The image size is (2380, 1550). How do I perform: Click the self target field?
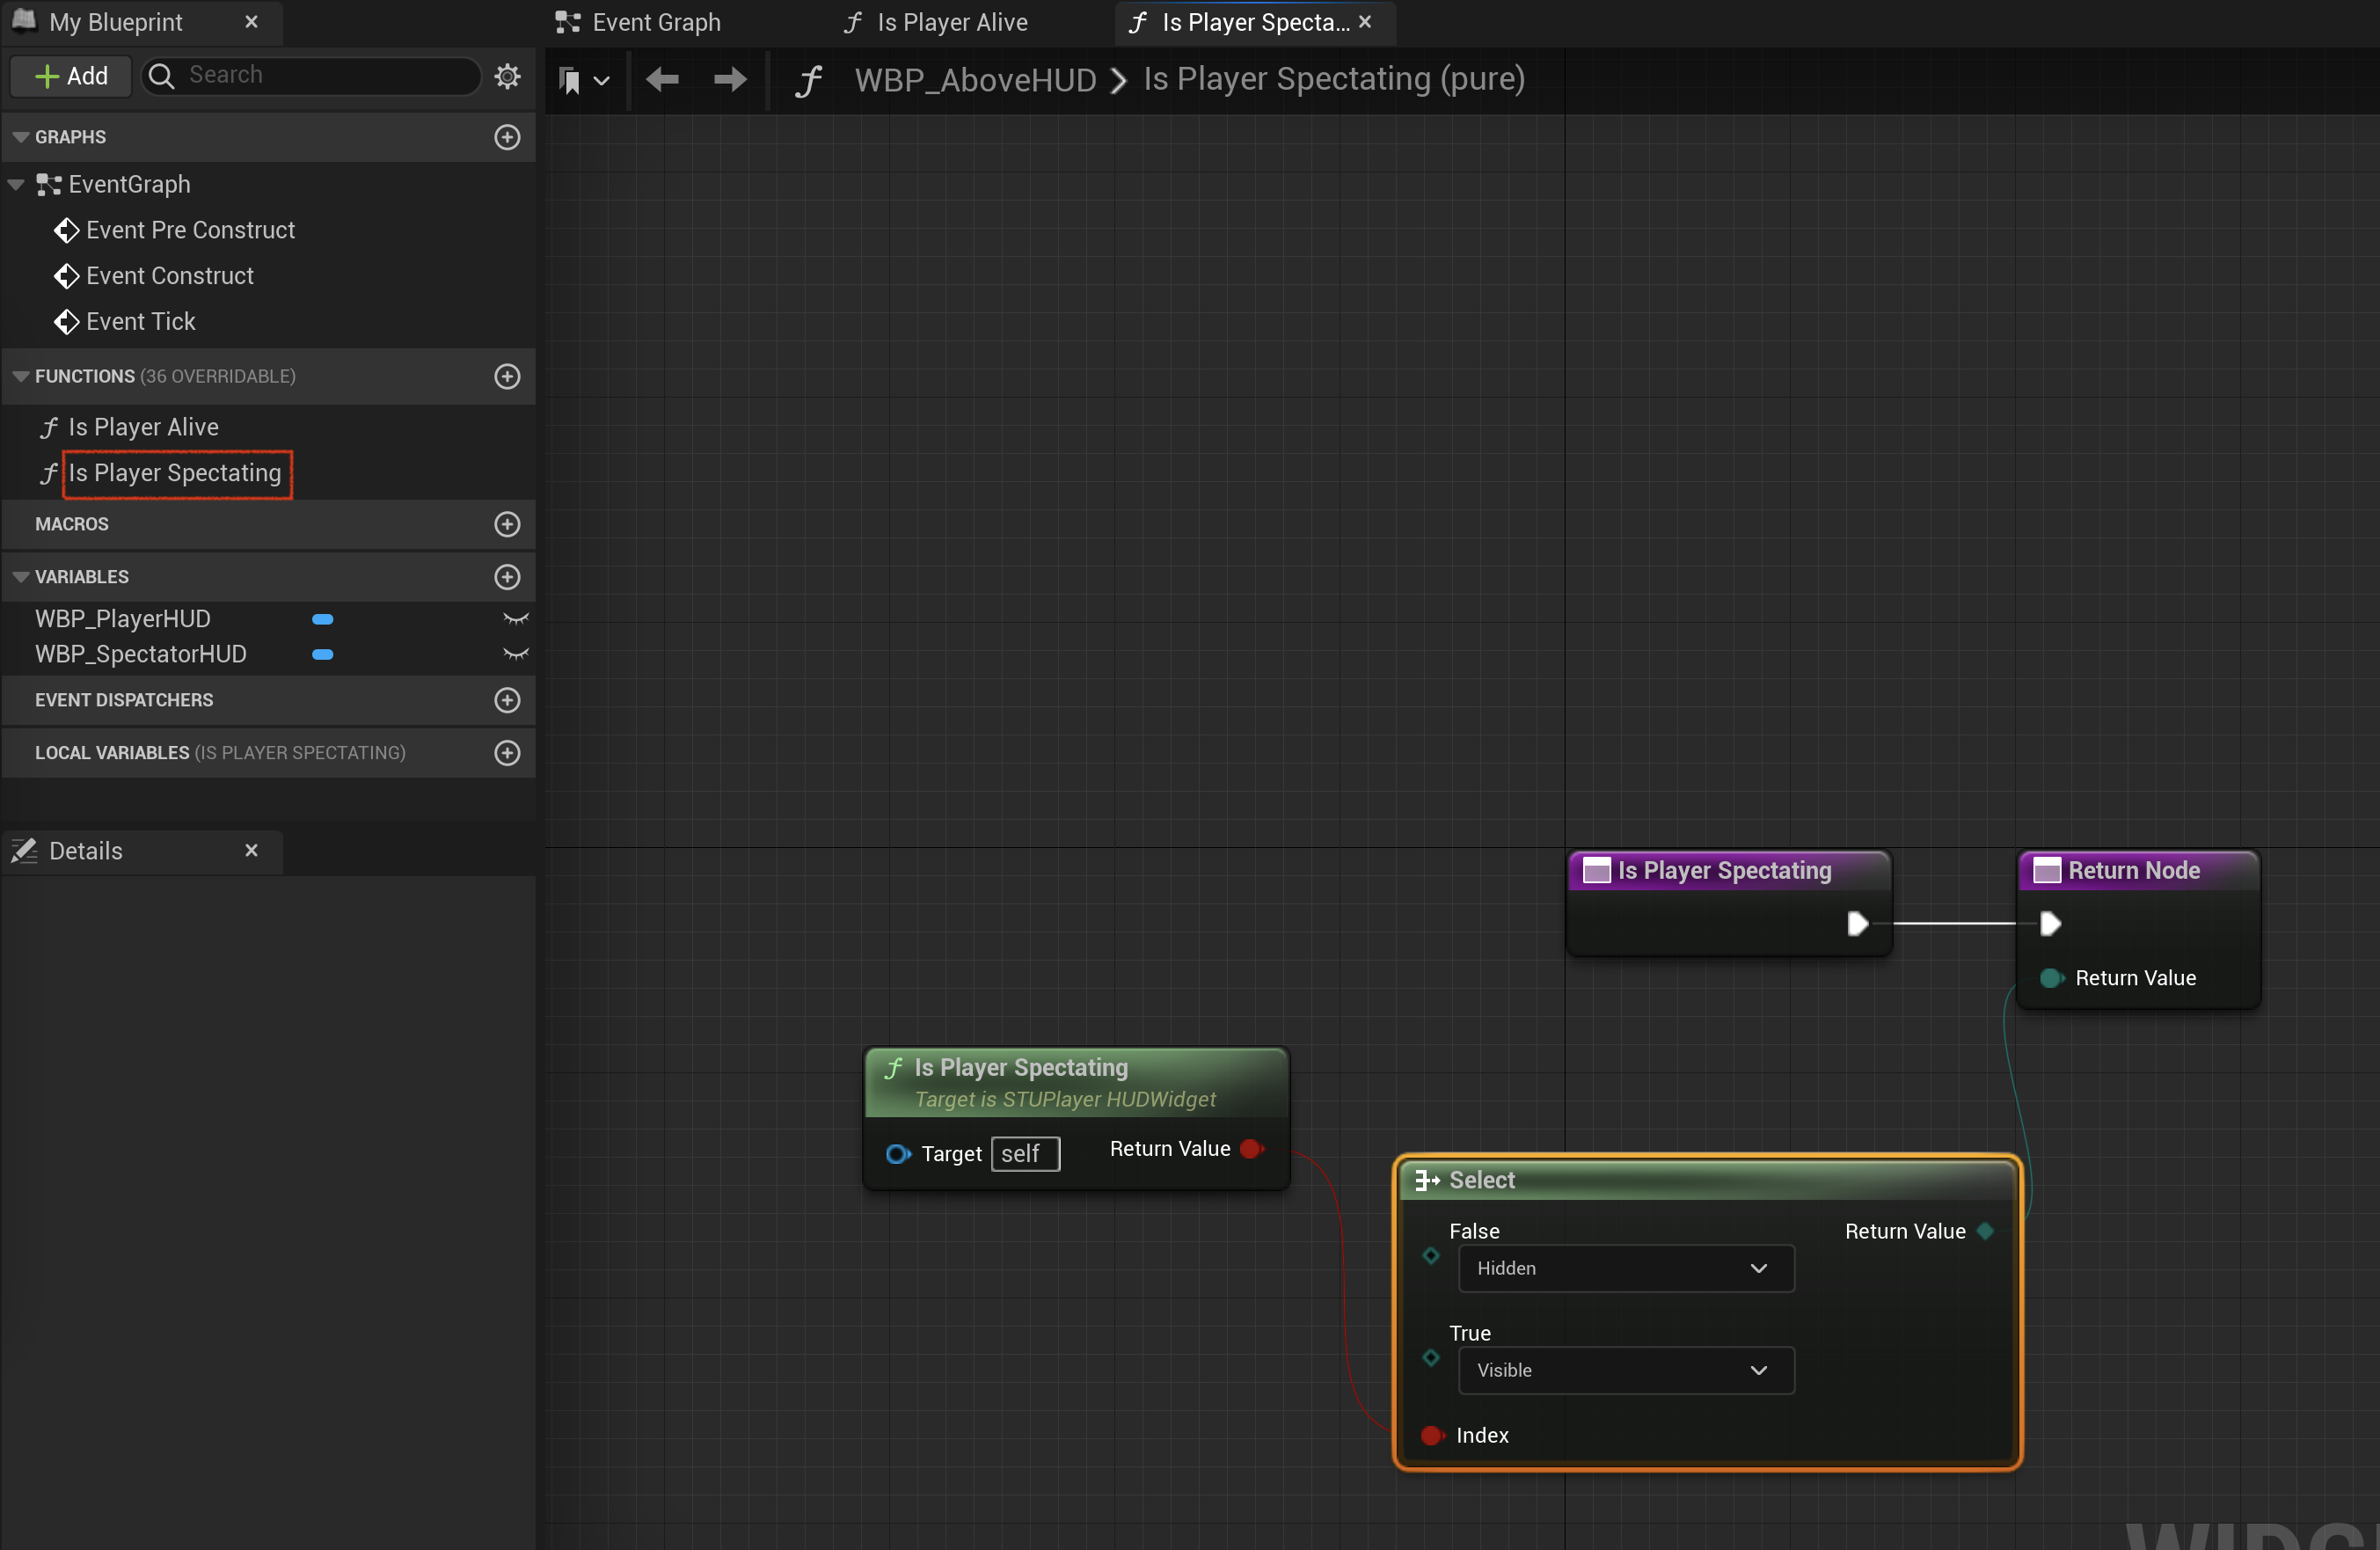pyautogui.click(x=1025, y=1154)
